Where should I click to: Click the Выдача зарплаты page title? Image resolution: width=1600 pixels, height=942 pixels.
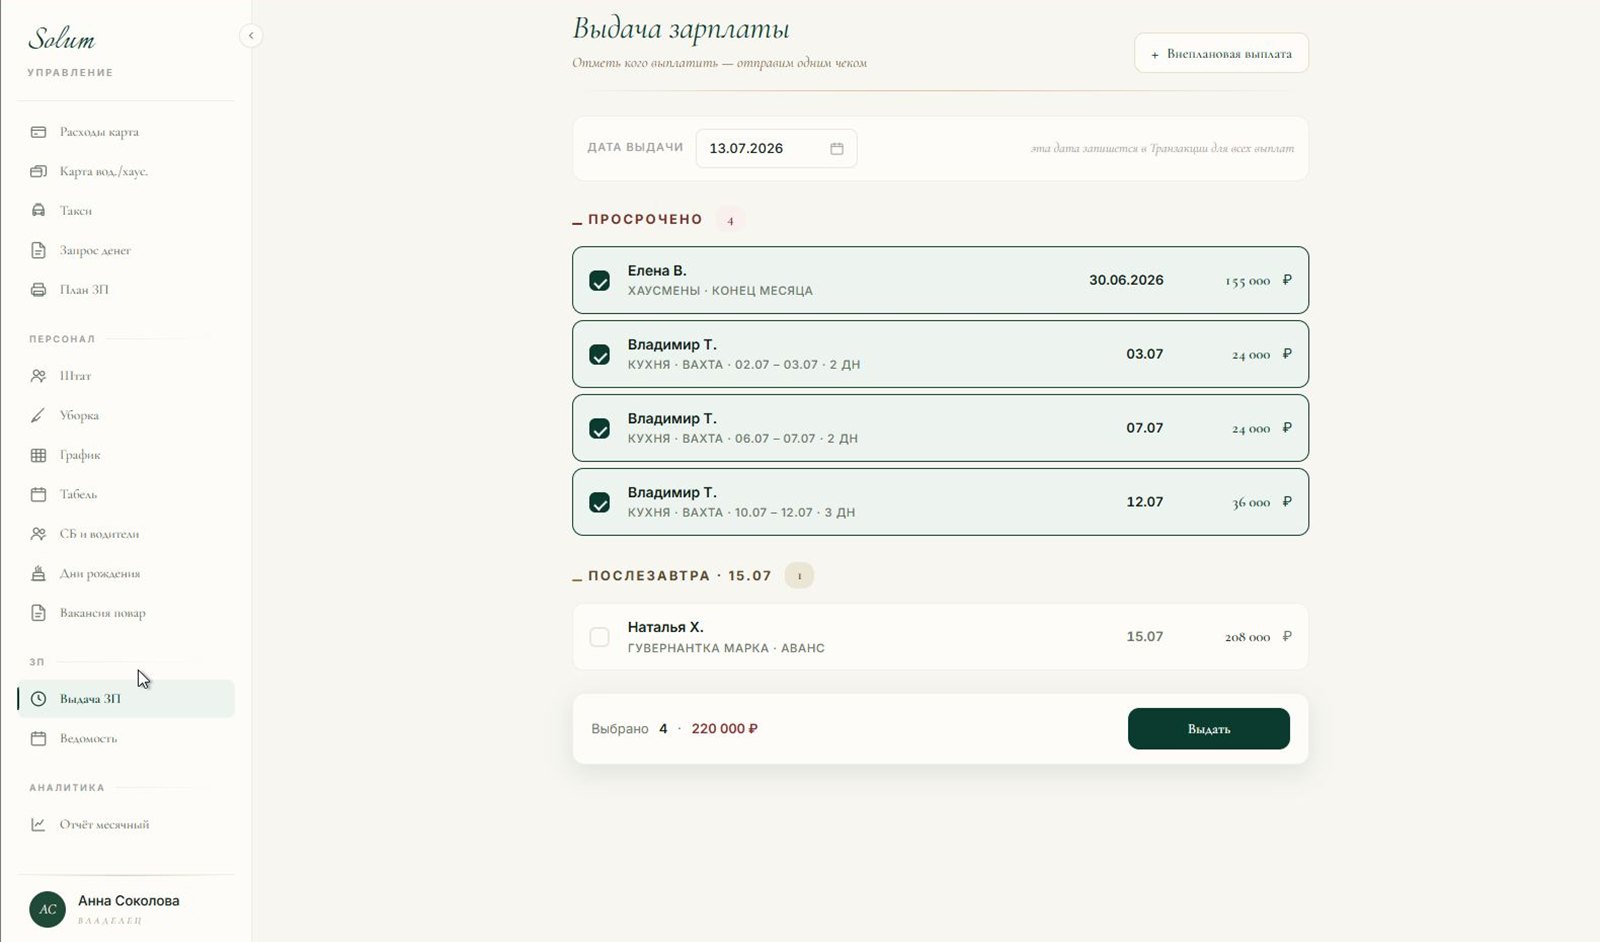681,30
